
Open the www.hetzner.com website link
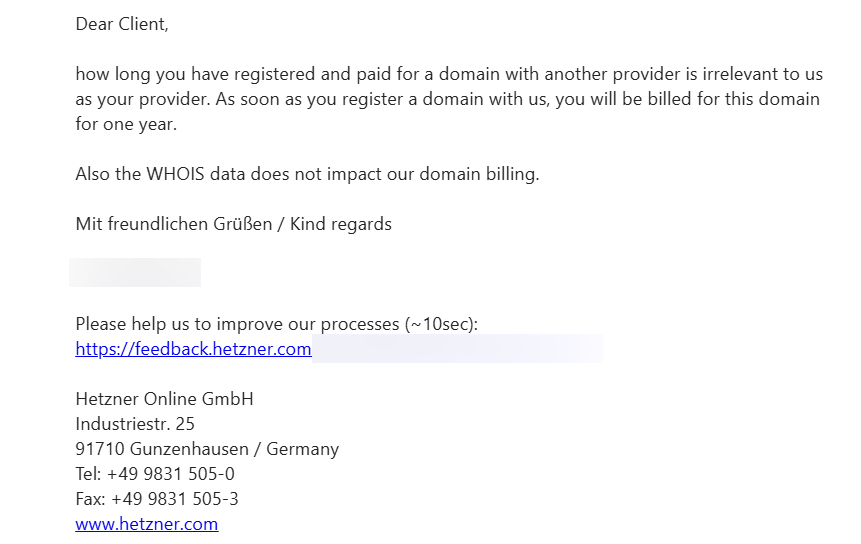[147, 524]
